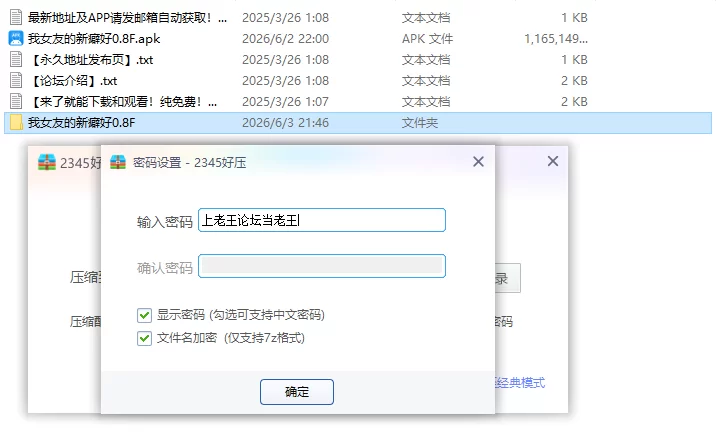Viewport: 719px width, 440px height.
Task: Confirm password with the 确定 button
Action: coord(297,392)
